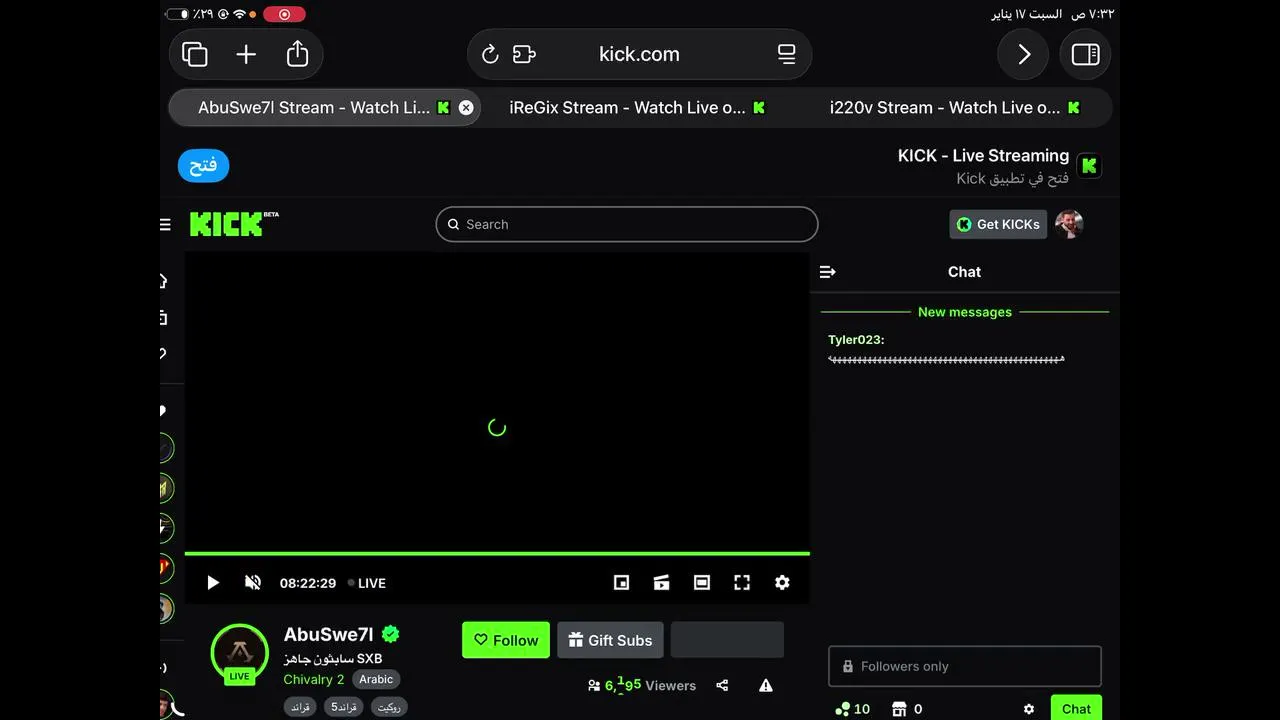
Task: Unmute the stream audio
Action: (253, 583)
